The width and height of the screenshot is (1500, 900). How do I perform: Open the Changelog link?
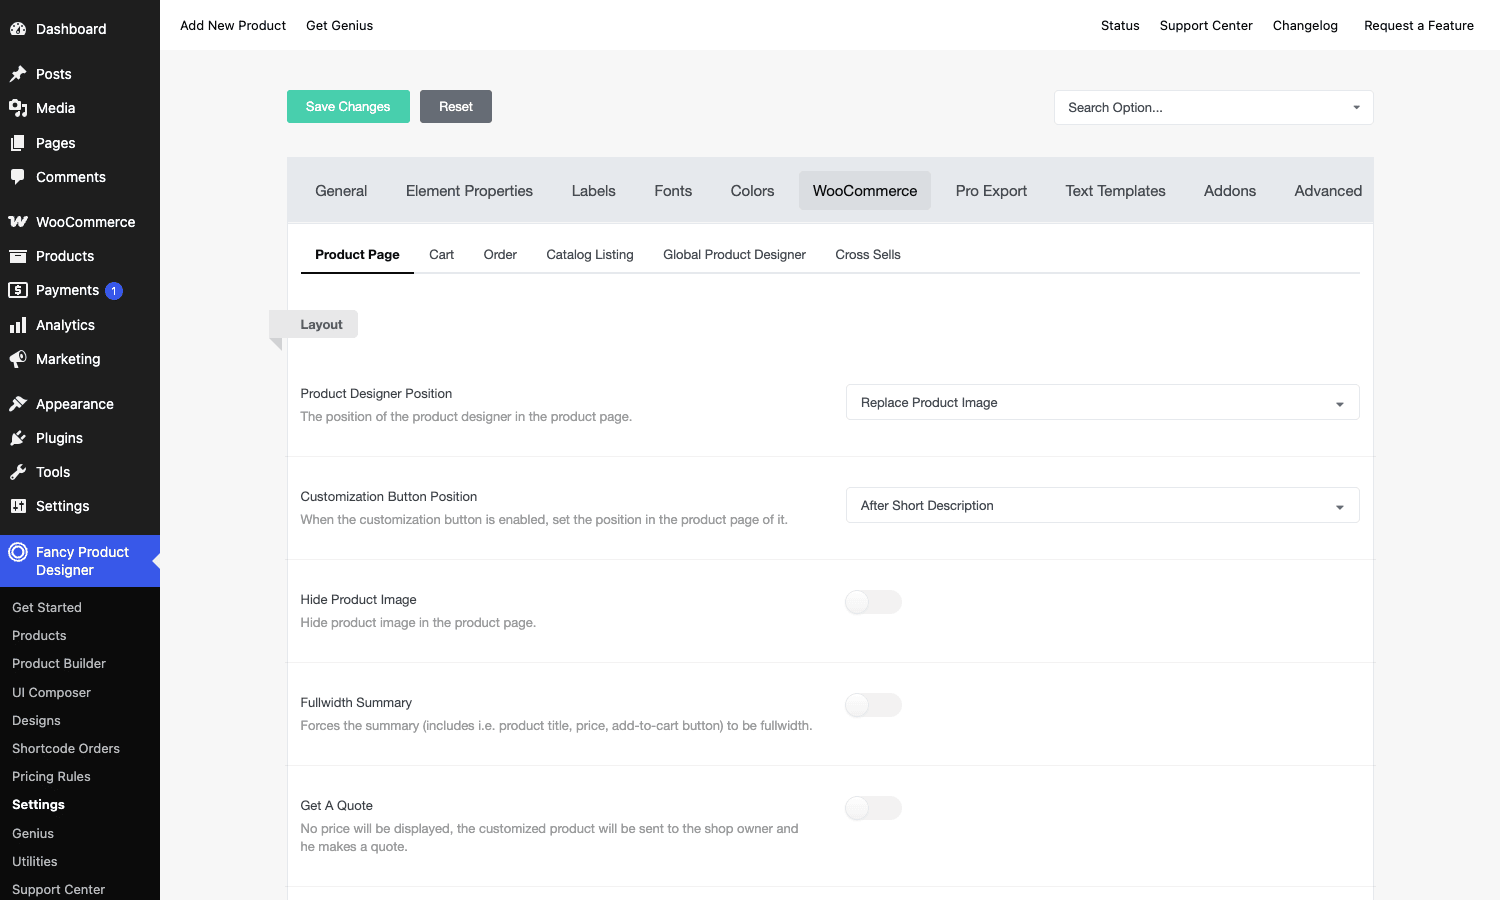click(1305, 25)
